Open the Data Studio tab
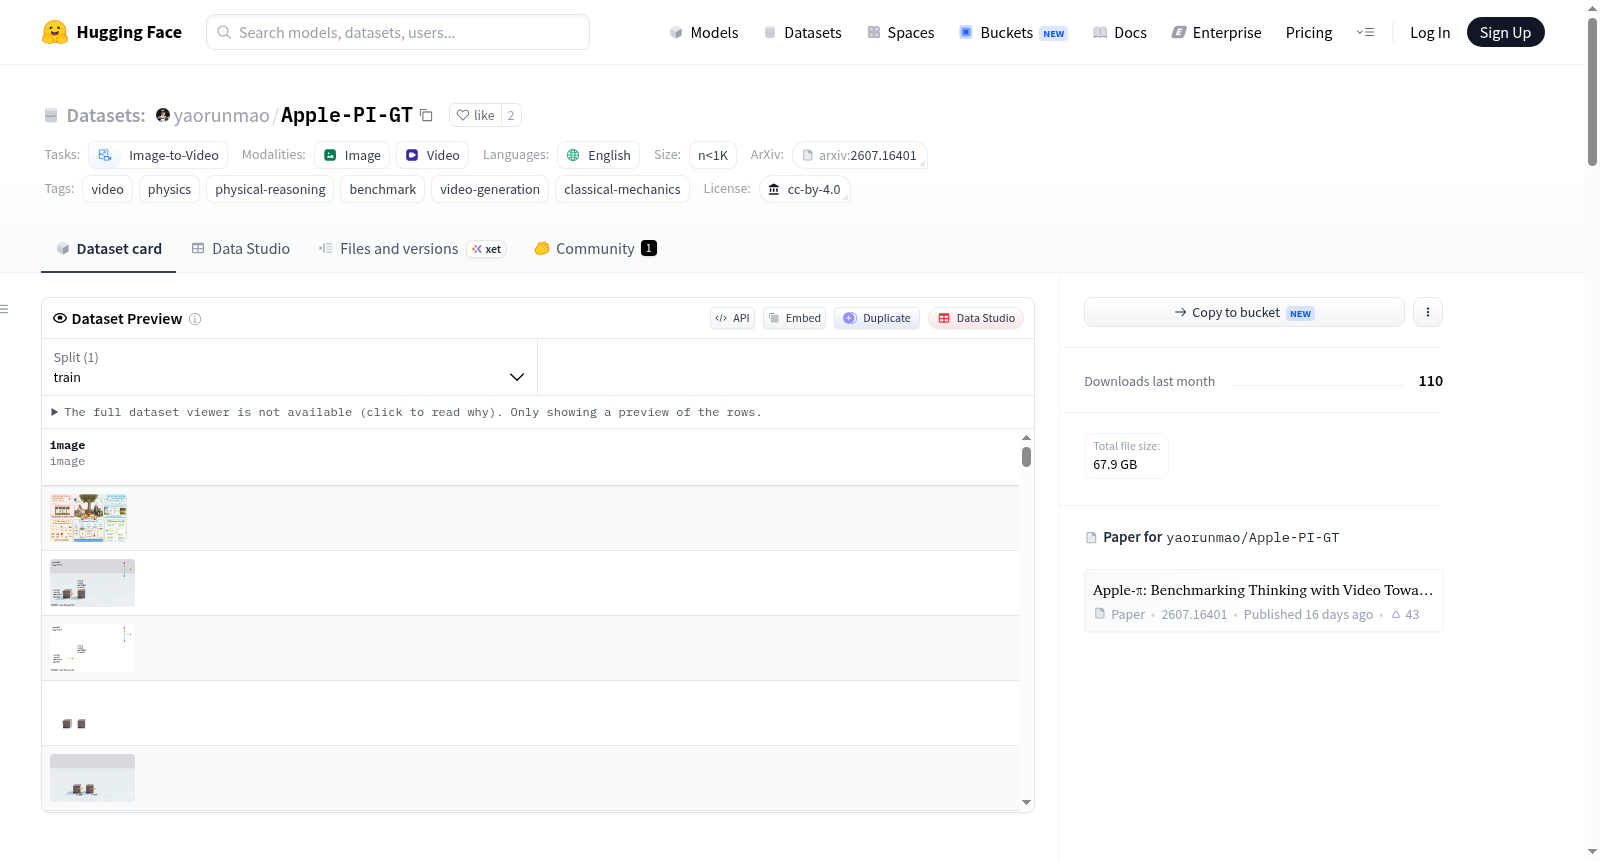The height and width of the screenshot is (861, 1600). point(241,249)
